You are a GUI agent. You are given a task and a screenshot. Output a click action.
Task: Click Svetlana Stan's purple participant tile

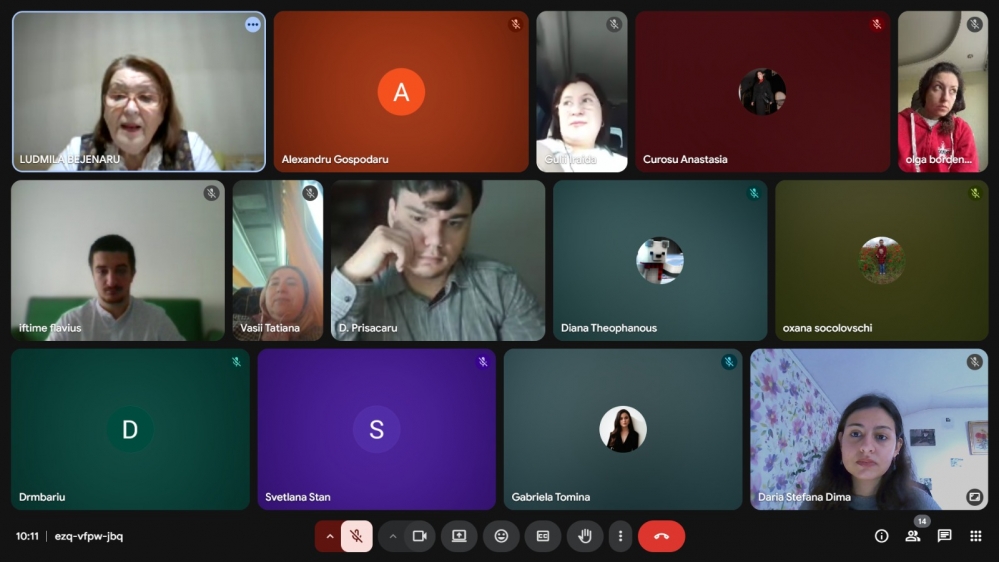376,429
